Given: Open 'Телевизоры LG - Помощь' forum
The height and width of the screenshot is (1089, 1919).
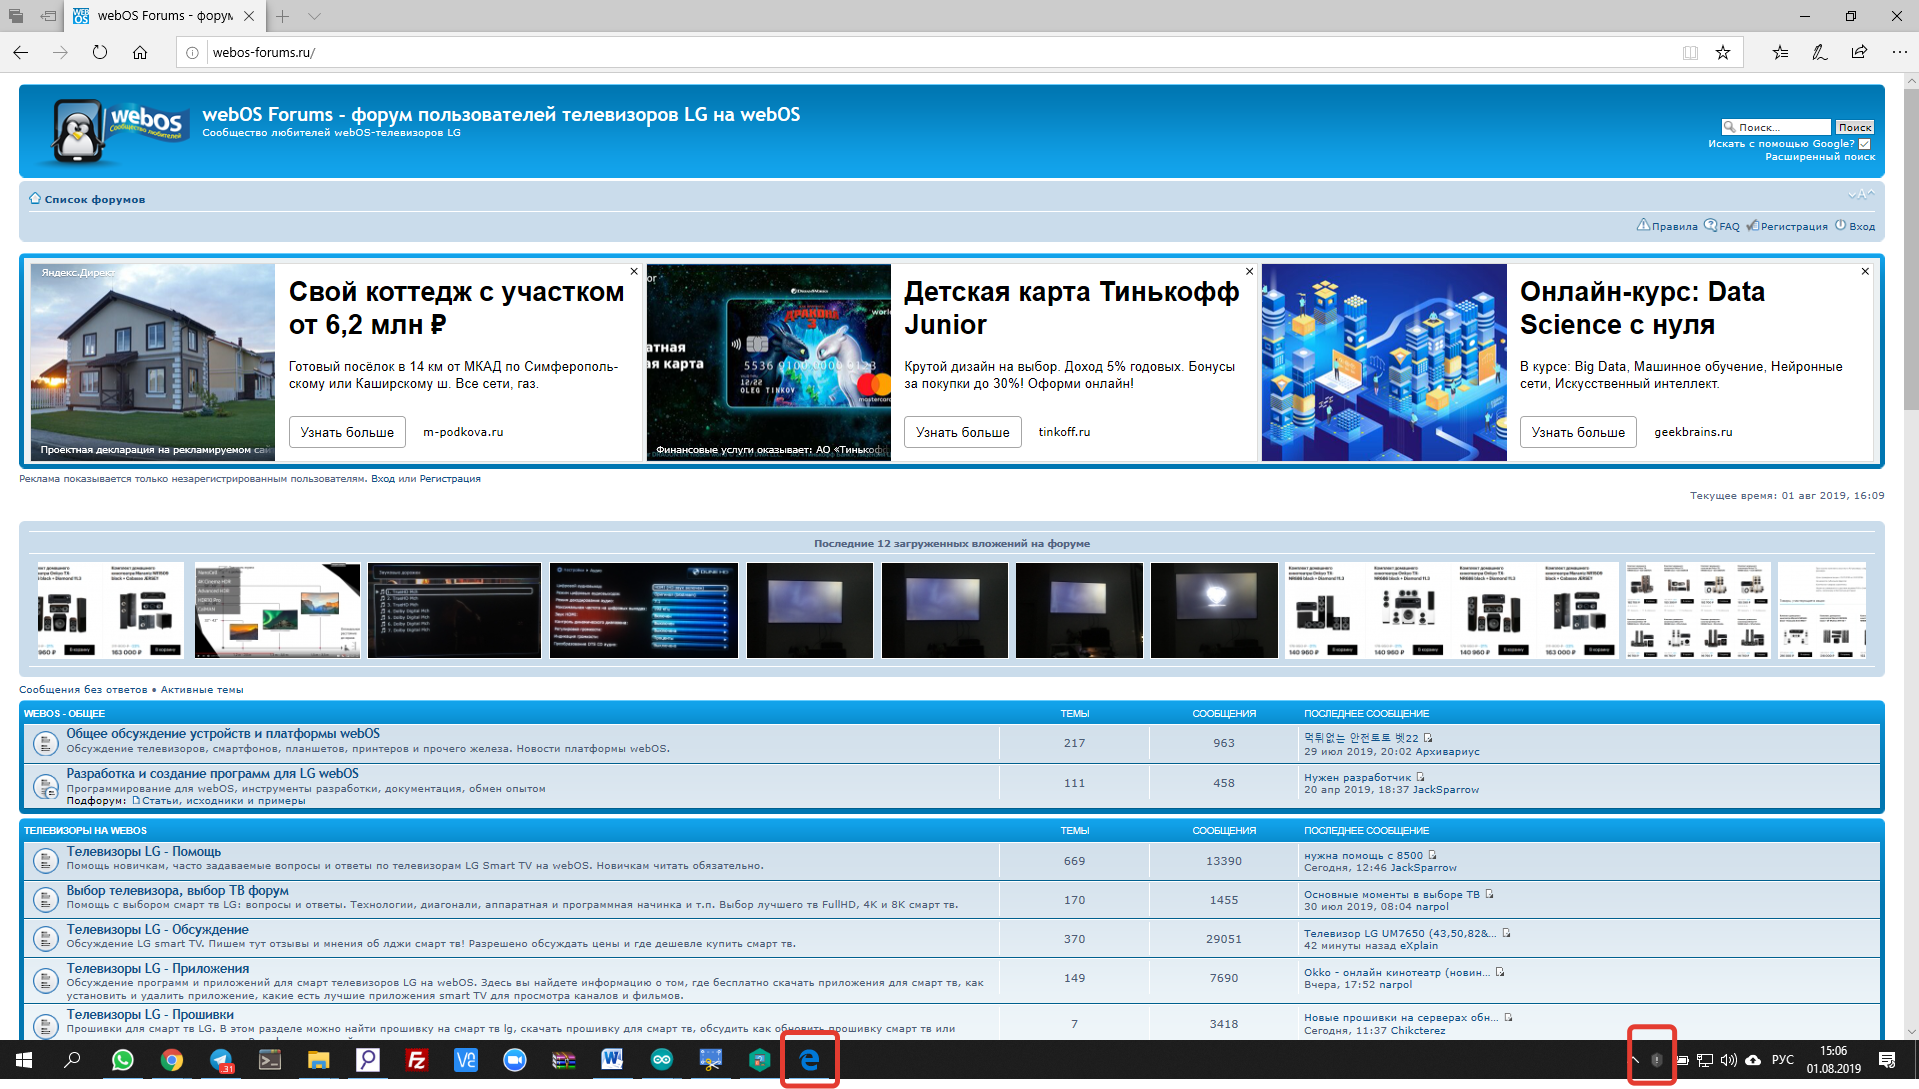Looking at the screenshot, I should coord(144,852).
